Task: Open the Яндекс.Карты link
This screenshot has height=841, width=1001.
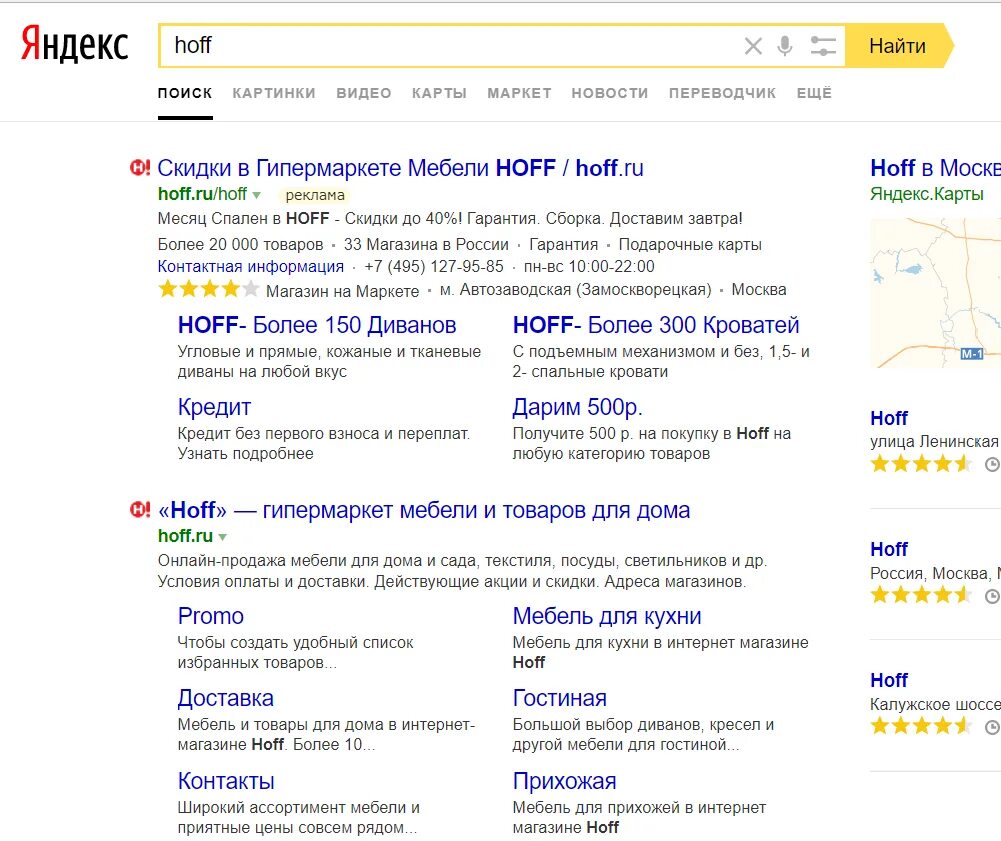Action: 927,193
